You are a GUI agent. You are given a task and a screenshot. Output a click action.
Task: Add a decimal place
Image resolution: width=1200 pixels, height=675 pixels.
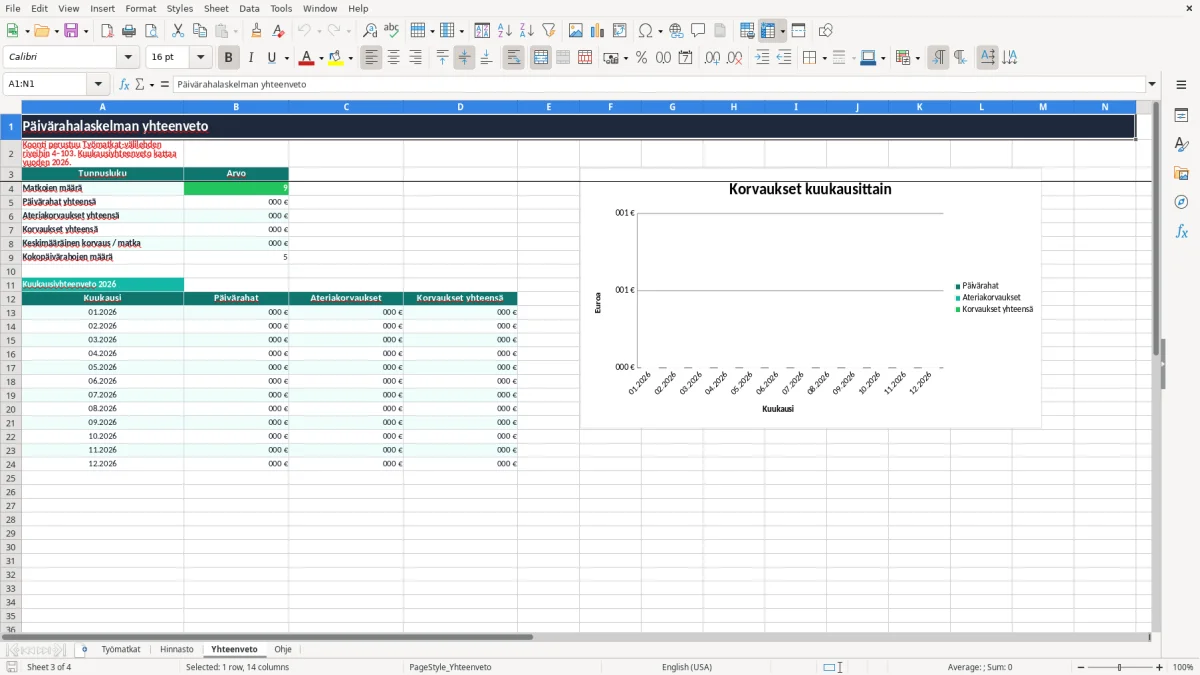click(x=712, y=58)
